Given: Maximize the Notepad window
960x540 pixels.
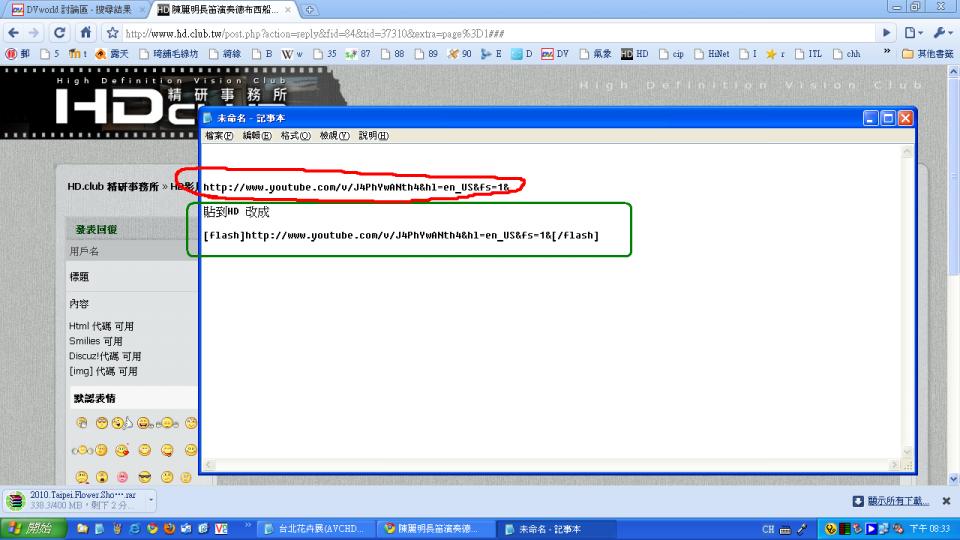Looking at the screenshot, I should click(888, 118).
